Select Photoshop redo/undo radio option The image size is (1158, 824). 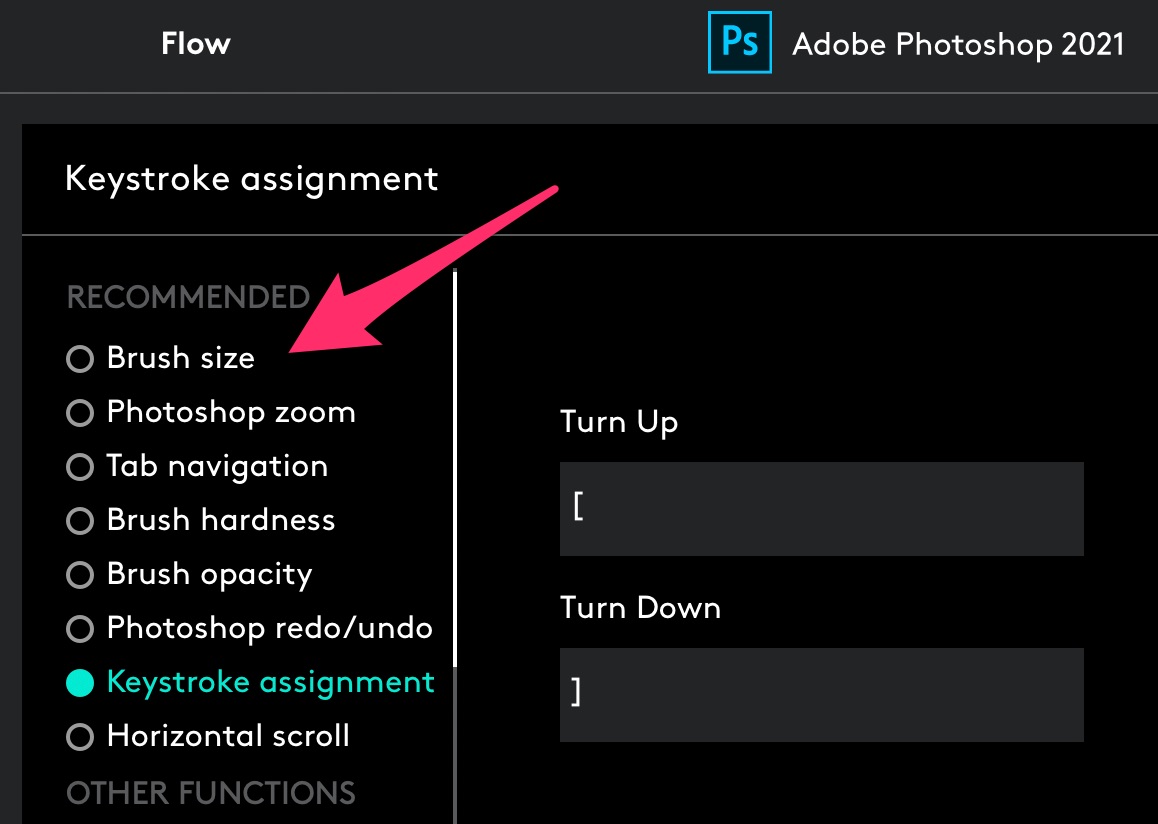click(80, 629)
